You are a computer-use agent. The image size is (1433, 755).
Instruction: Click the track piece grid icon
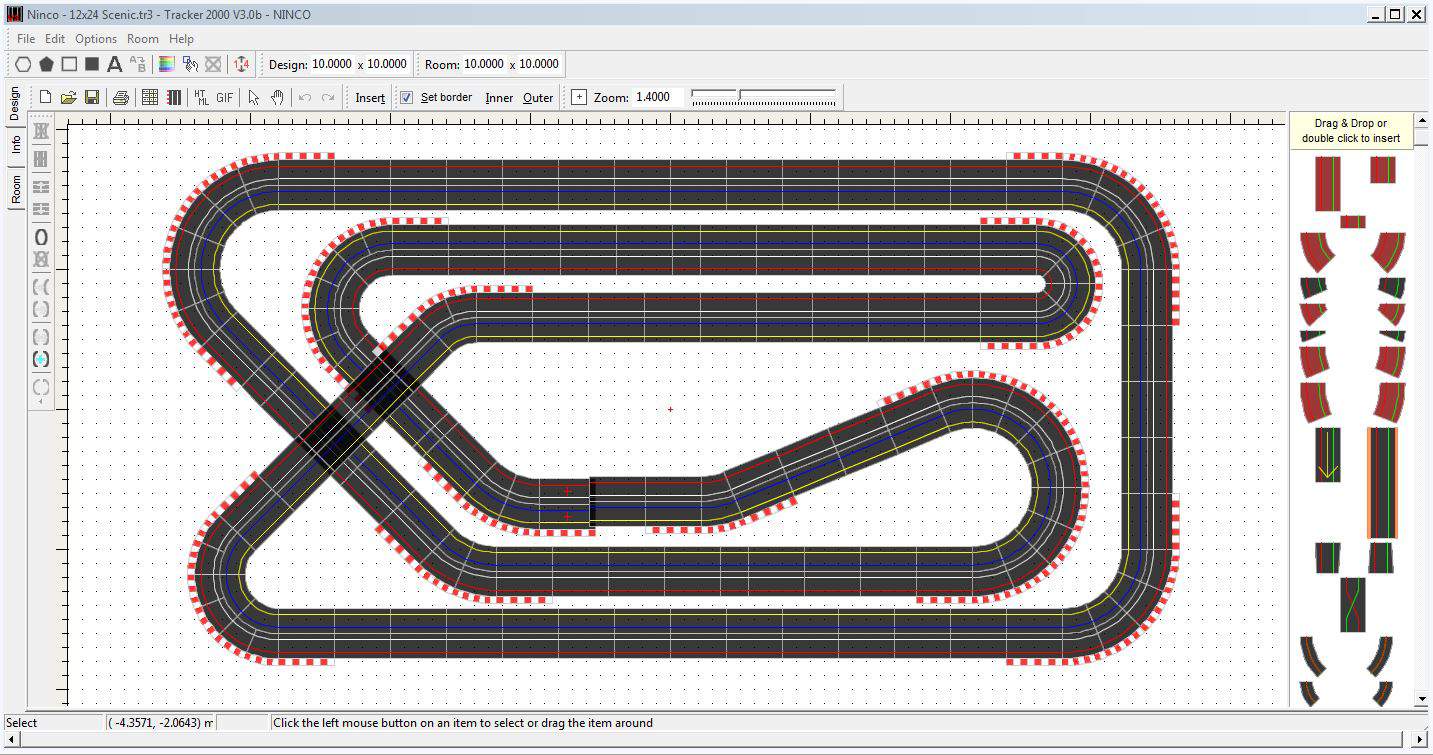click(149, 97)
